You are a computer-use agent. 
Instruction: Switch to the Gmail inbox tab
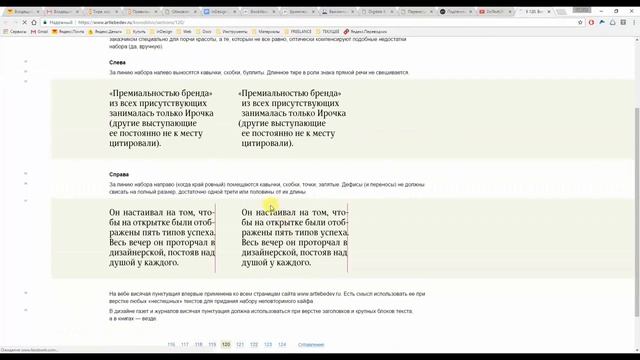[x=61, y=12]
